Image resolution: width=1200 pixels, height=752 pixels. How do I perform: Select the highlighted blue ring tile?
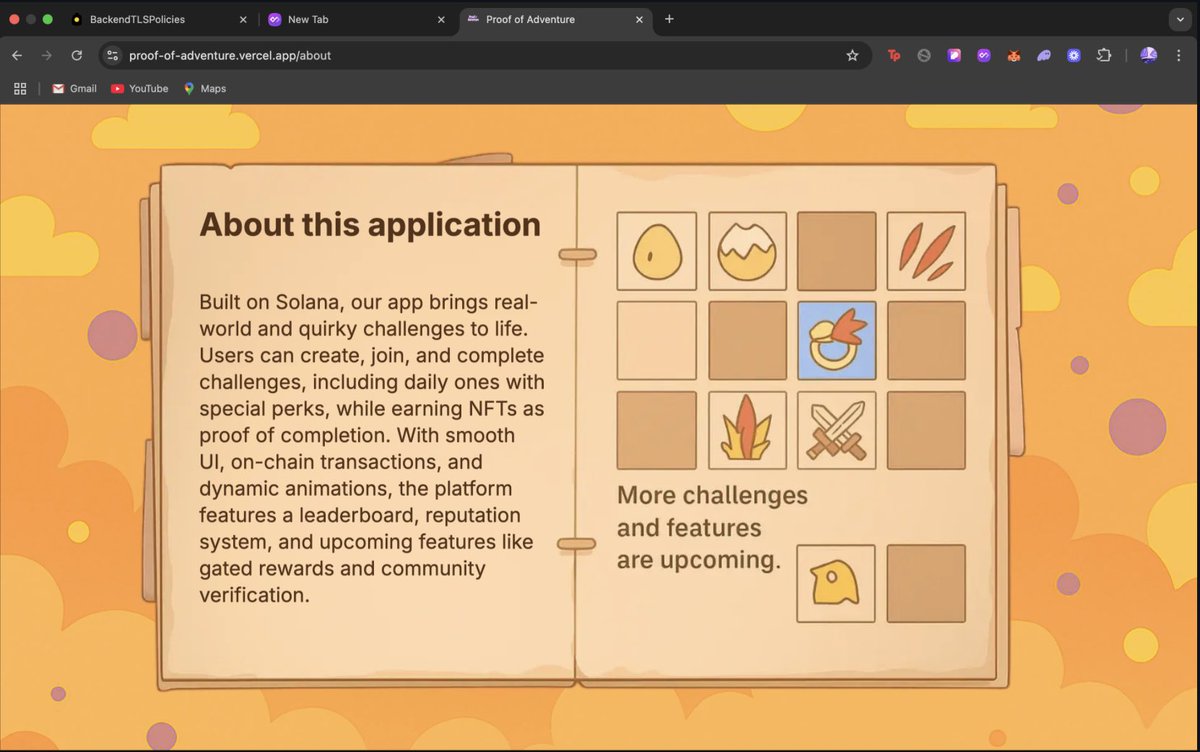coord(837,340)
